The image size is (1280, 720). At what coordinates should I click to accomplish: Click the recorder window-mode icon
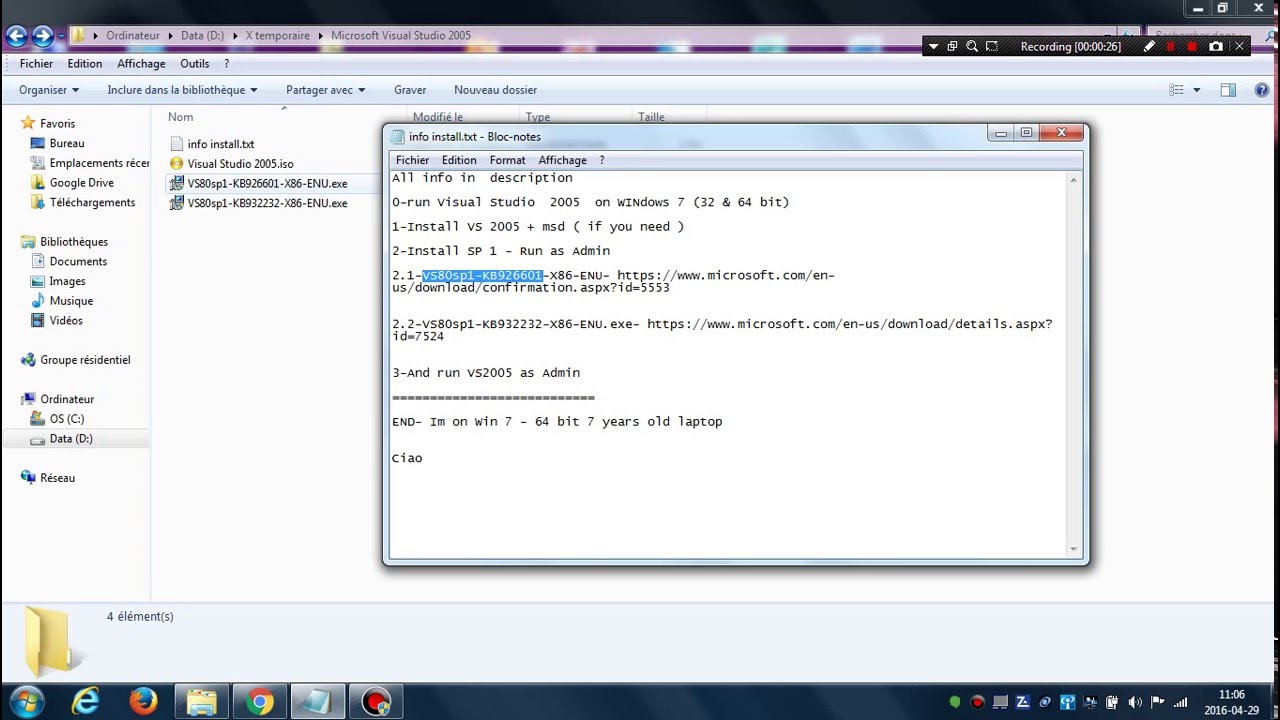coord(952,46)
